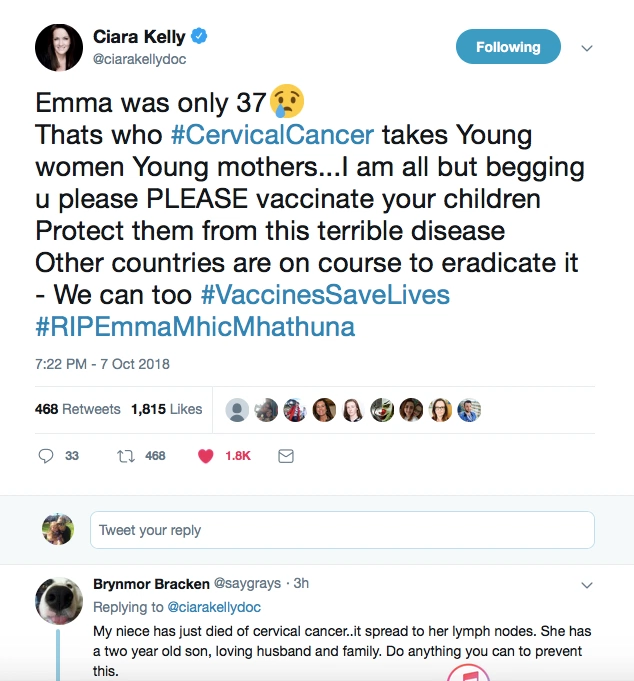The height and width of the screenshot is (681, 634).
Task: Click the last liker avatar in the row
Action: pyautogui.click(x=469, y=410)
